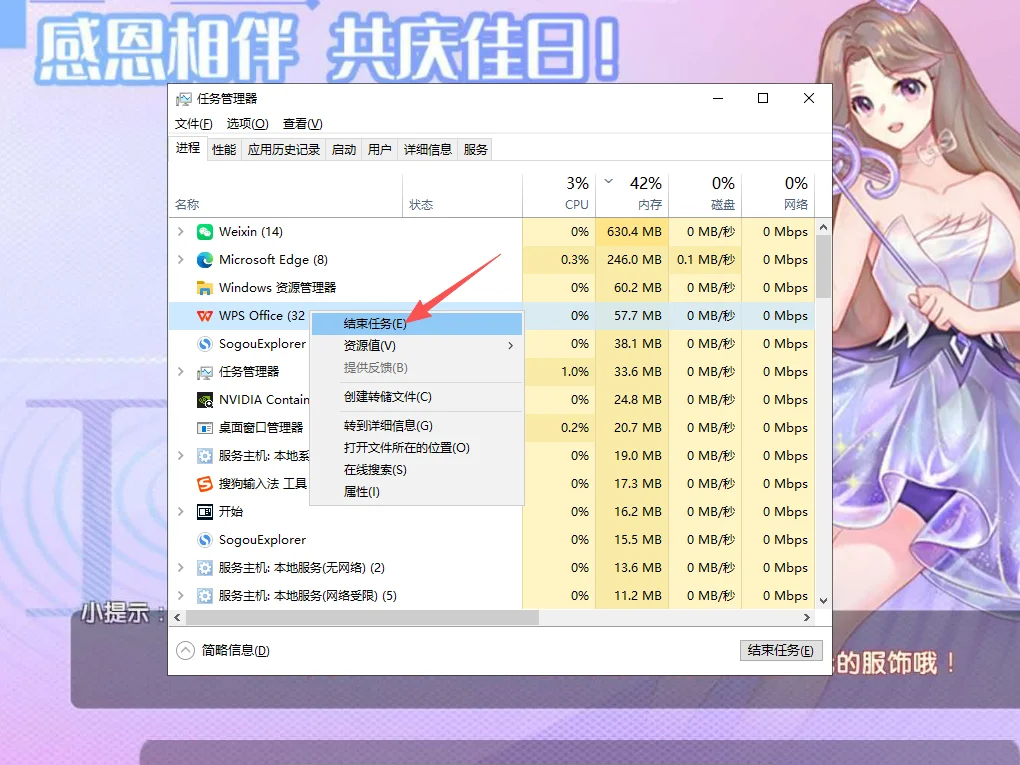Viewport: 1020px width, 765px height.
Task: Switch to the 用户 tab
Action: [379, 150]
